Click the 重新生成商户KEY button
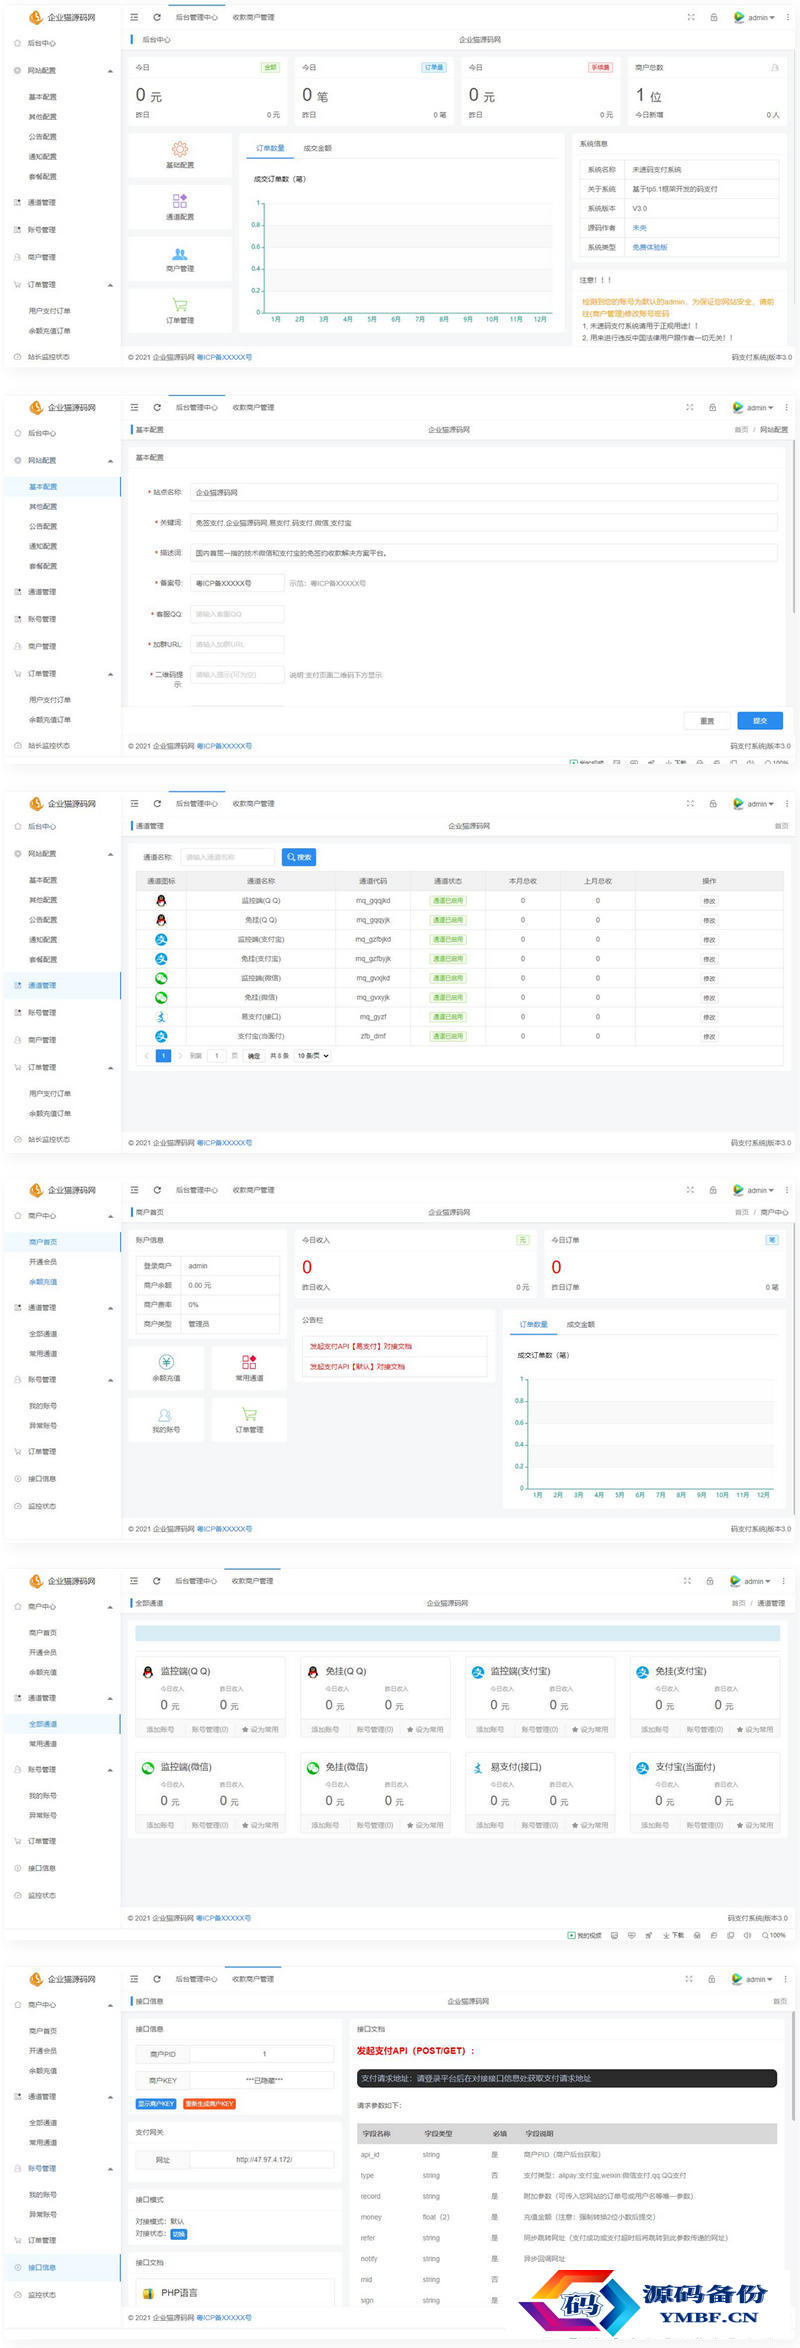Image resolution: width=800 pixels, height=2348 pixels. [209, 2103]
